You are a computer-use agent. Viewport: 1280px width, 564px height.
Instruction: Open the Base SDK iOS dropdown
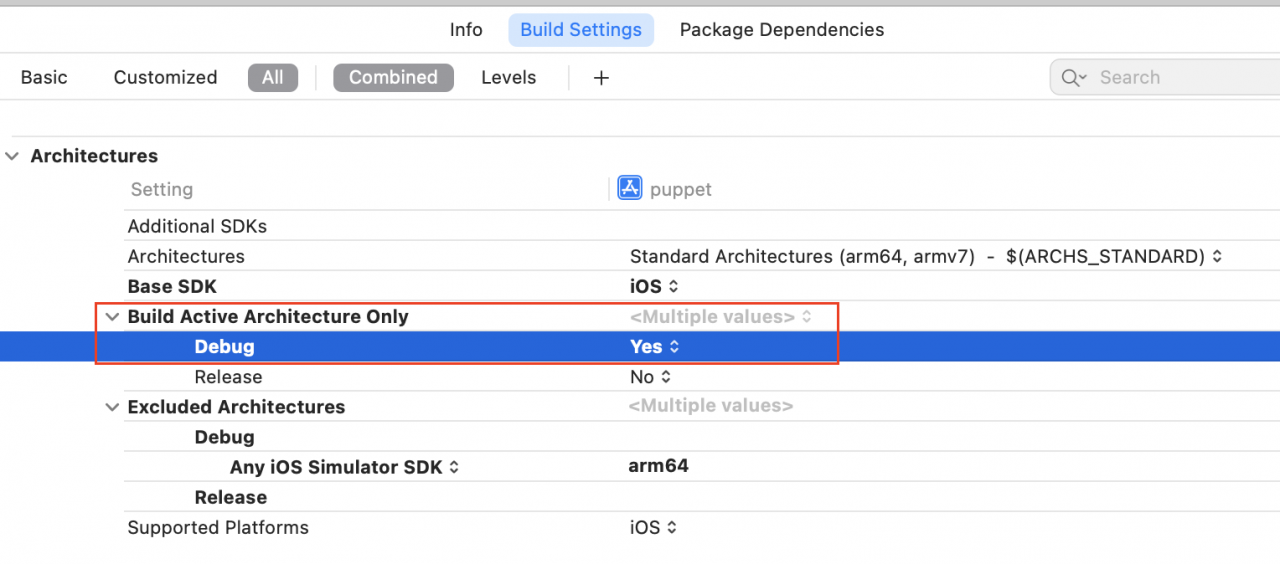coord(655,287)
